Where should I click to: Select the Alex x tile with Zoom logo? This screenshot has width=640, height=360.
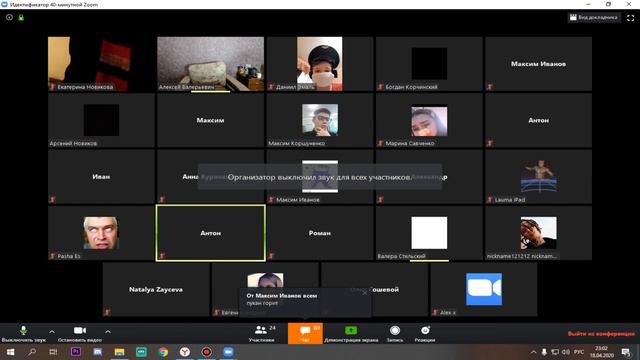tap(484, 289)
